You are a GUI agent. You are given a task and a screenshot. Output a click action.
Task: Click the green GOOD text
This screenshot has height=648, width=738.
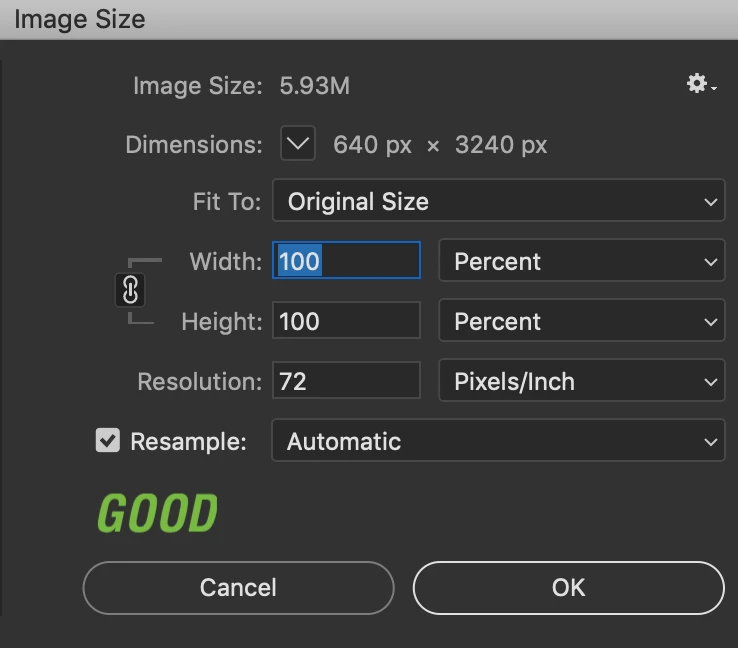click(157, 514)
